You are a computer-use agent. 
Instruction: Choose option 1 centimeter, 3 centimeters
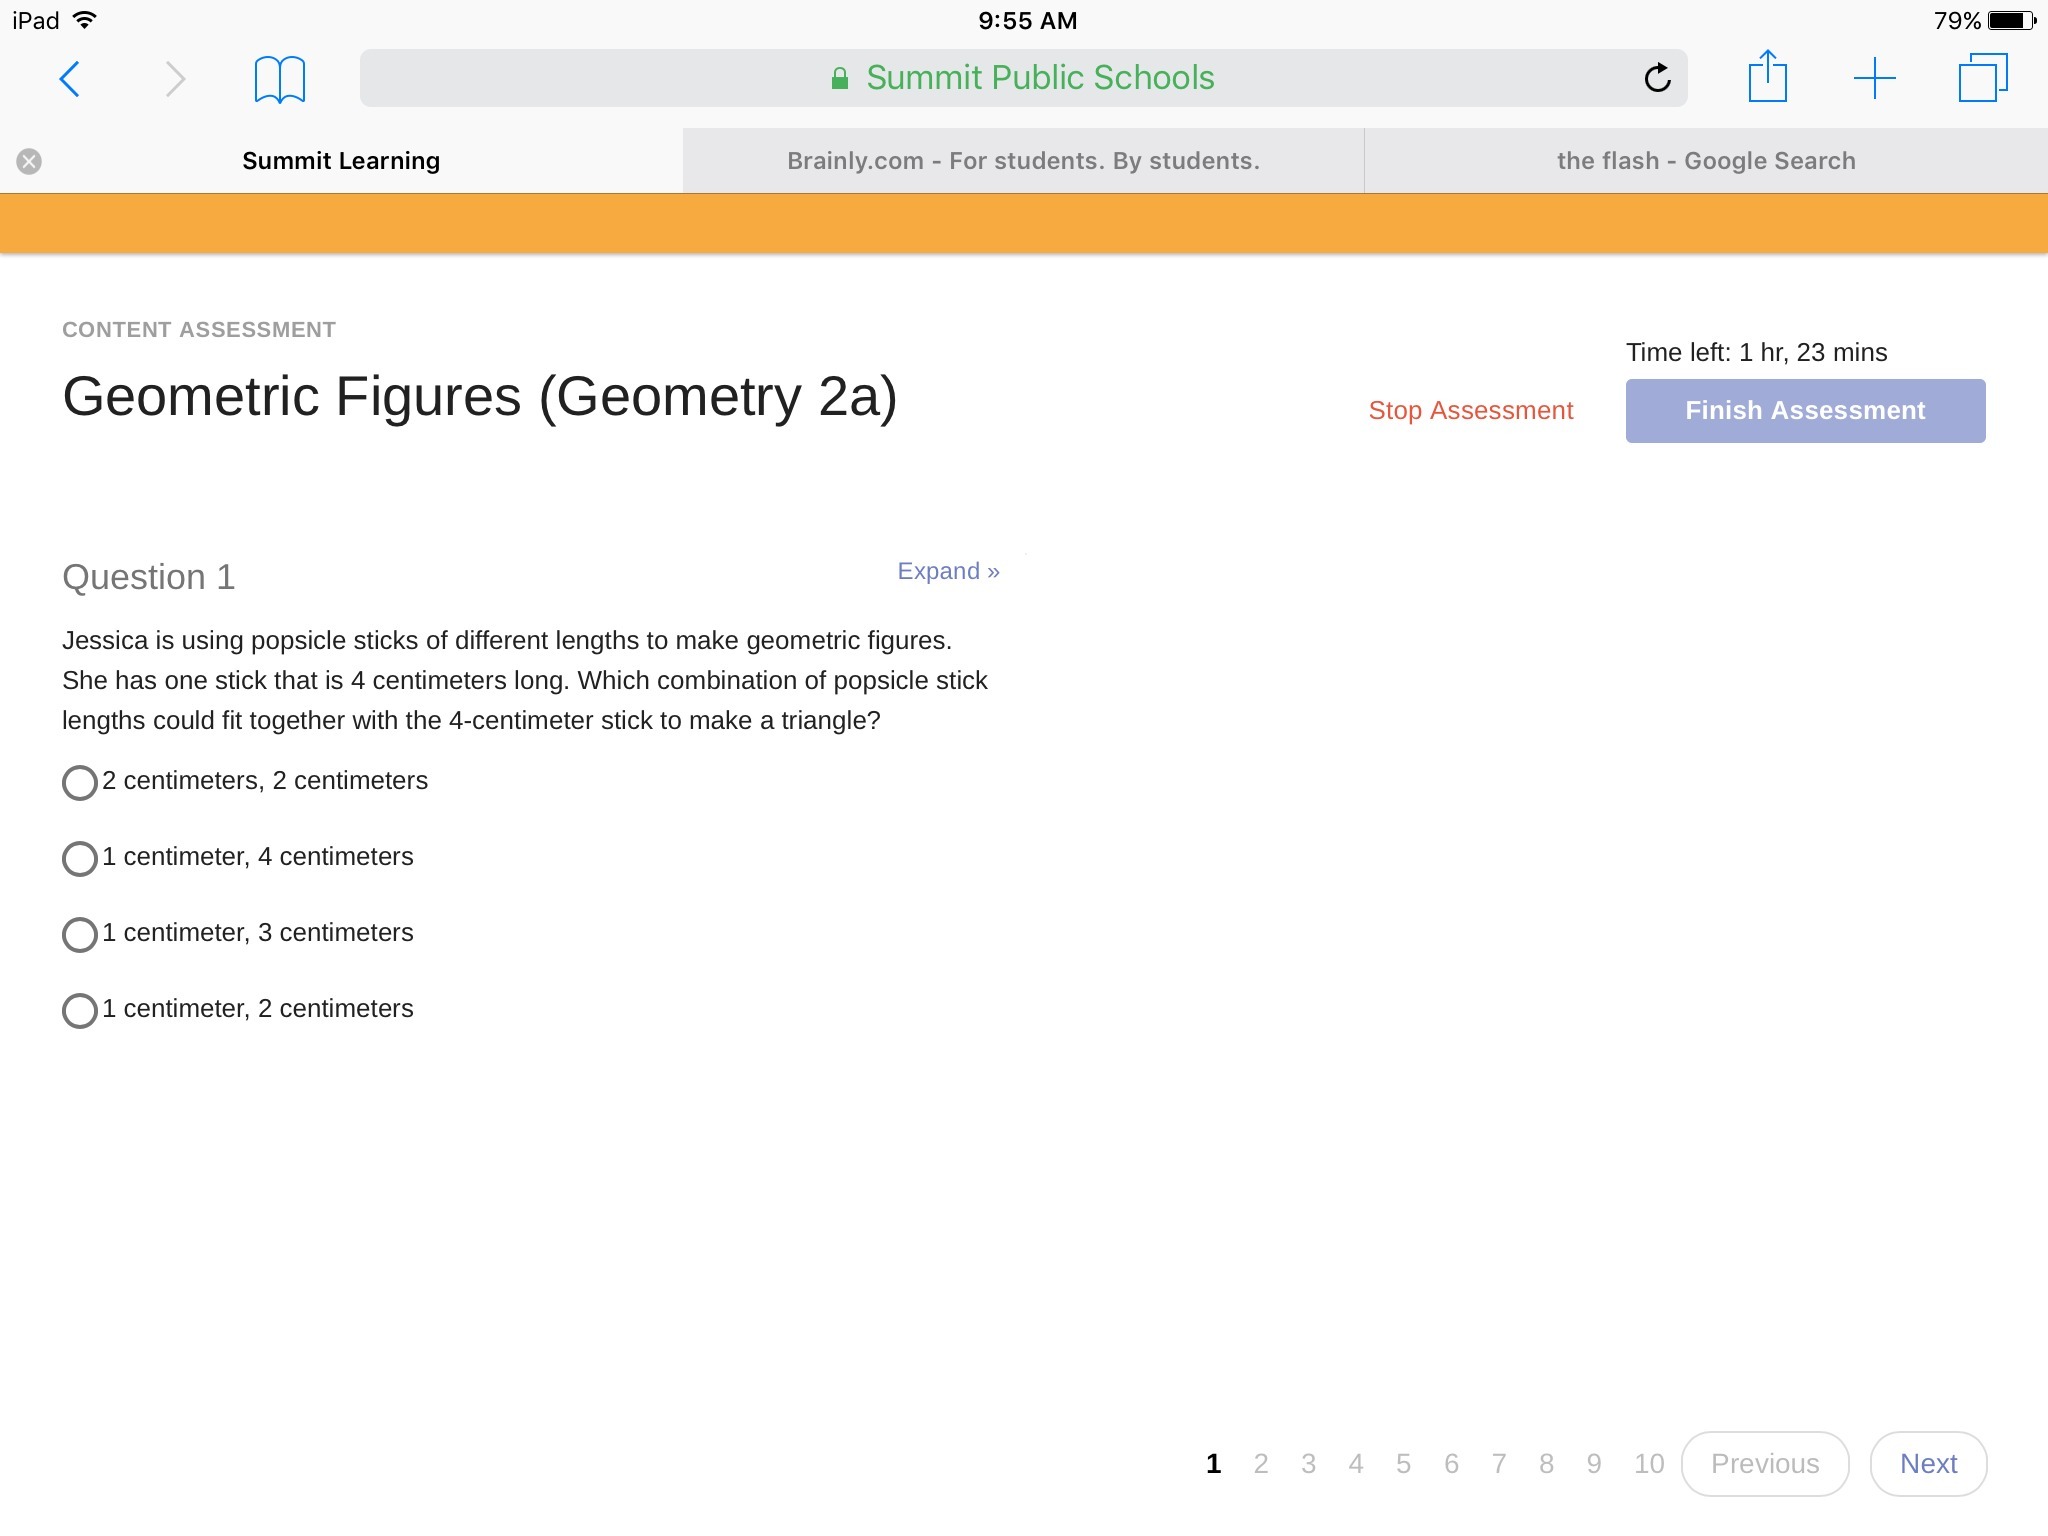point(80,934)
